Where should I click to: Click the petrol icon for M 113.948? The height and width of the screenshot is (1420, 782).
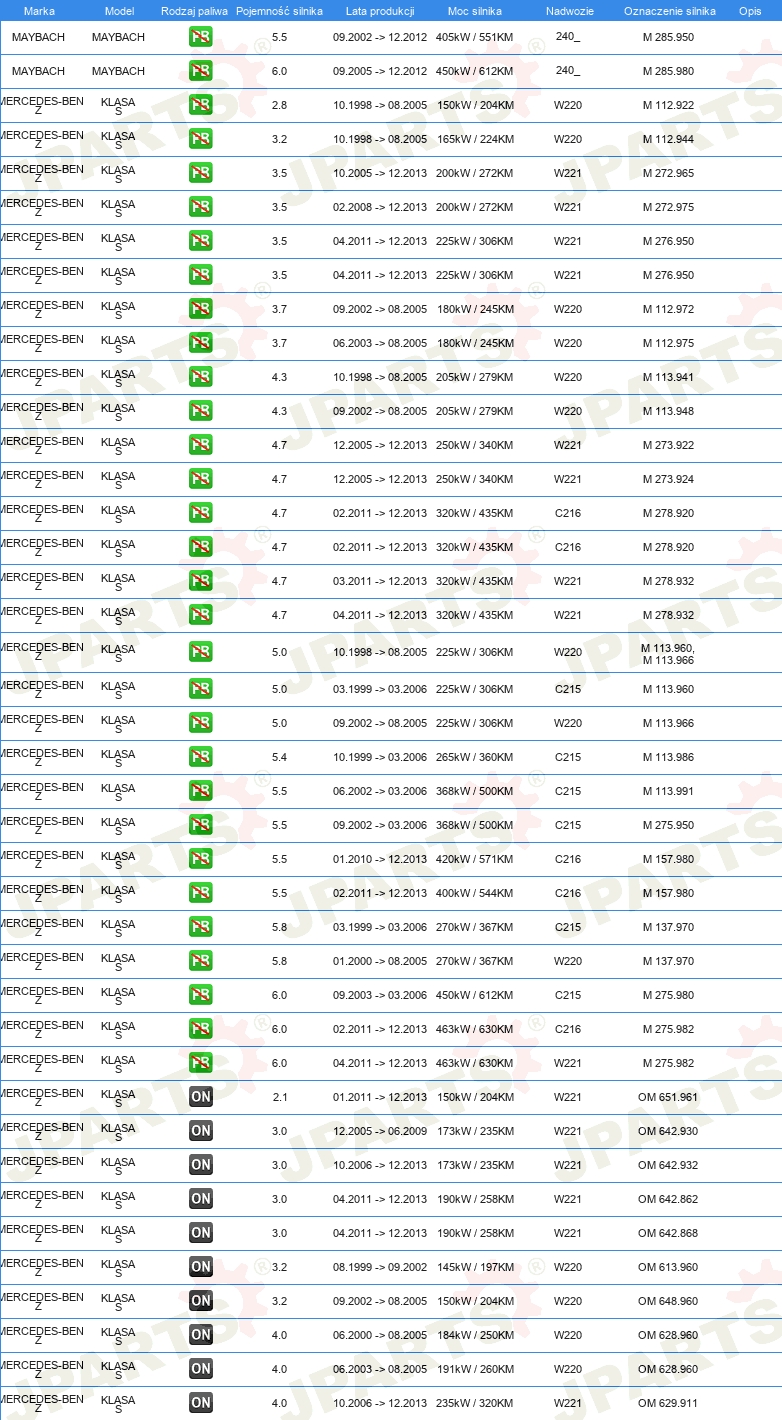(x=201, y=412)
